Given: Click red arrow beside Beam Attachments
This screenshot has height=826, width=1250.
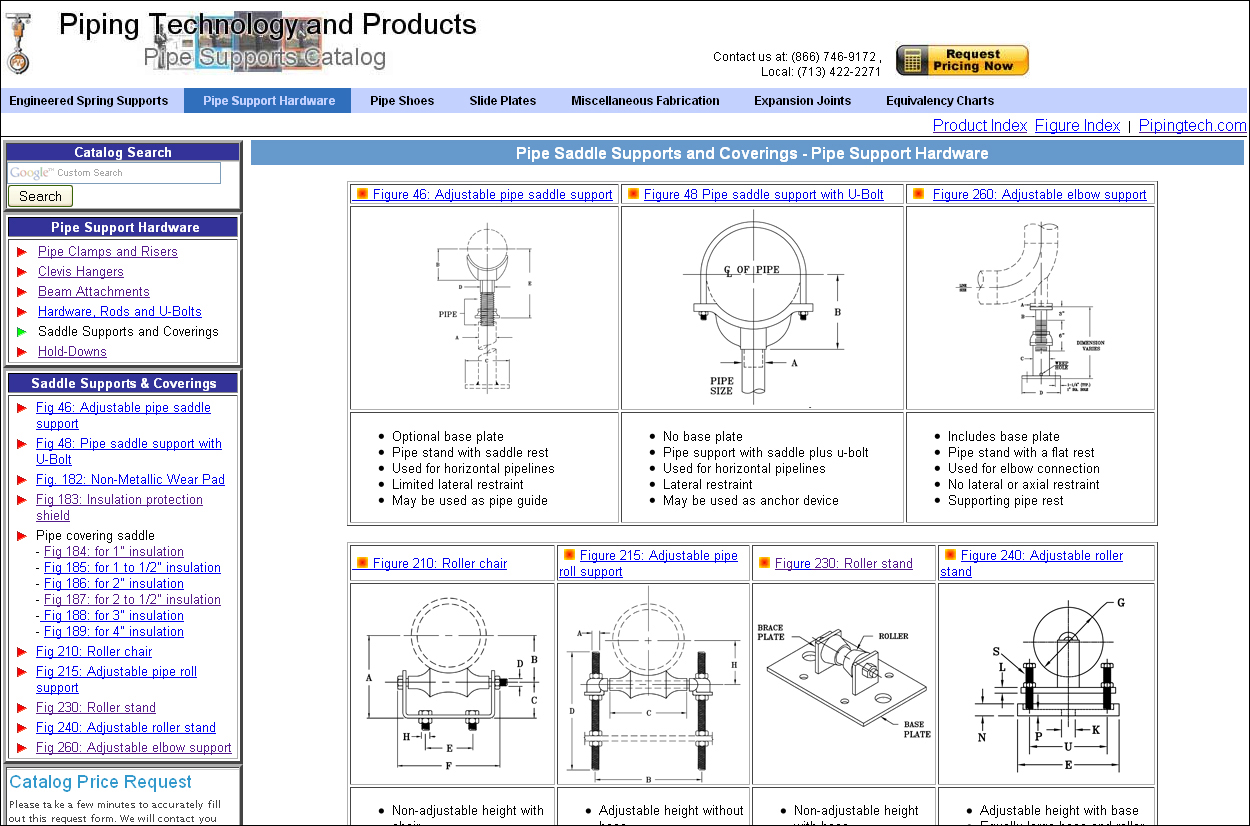Looking at the screenshot, I should pyautogui.click(x=22, y=292).
